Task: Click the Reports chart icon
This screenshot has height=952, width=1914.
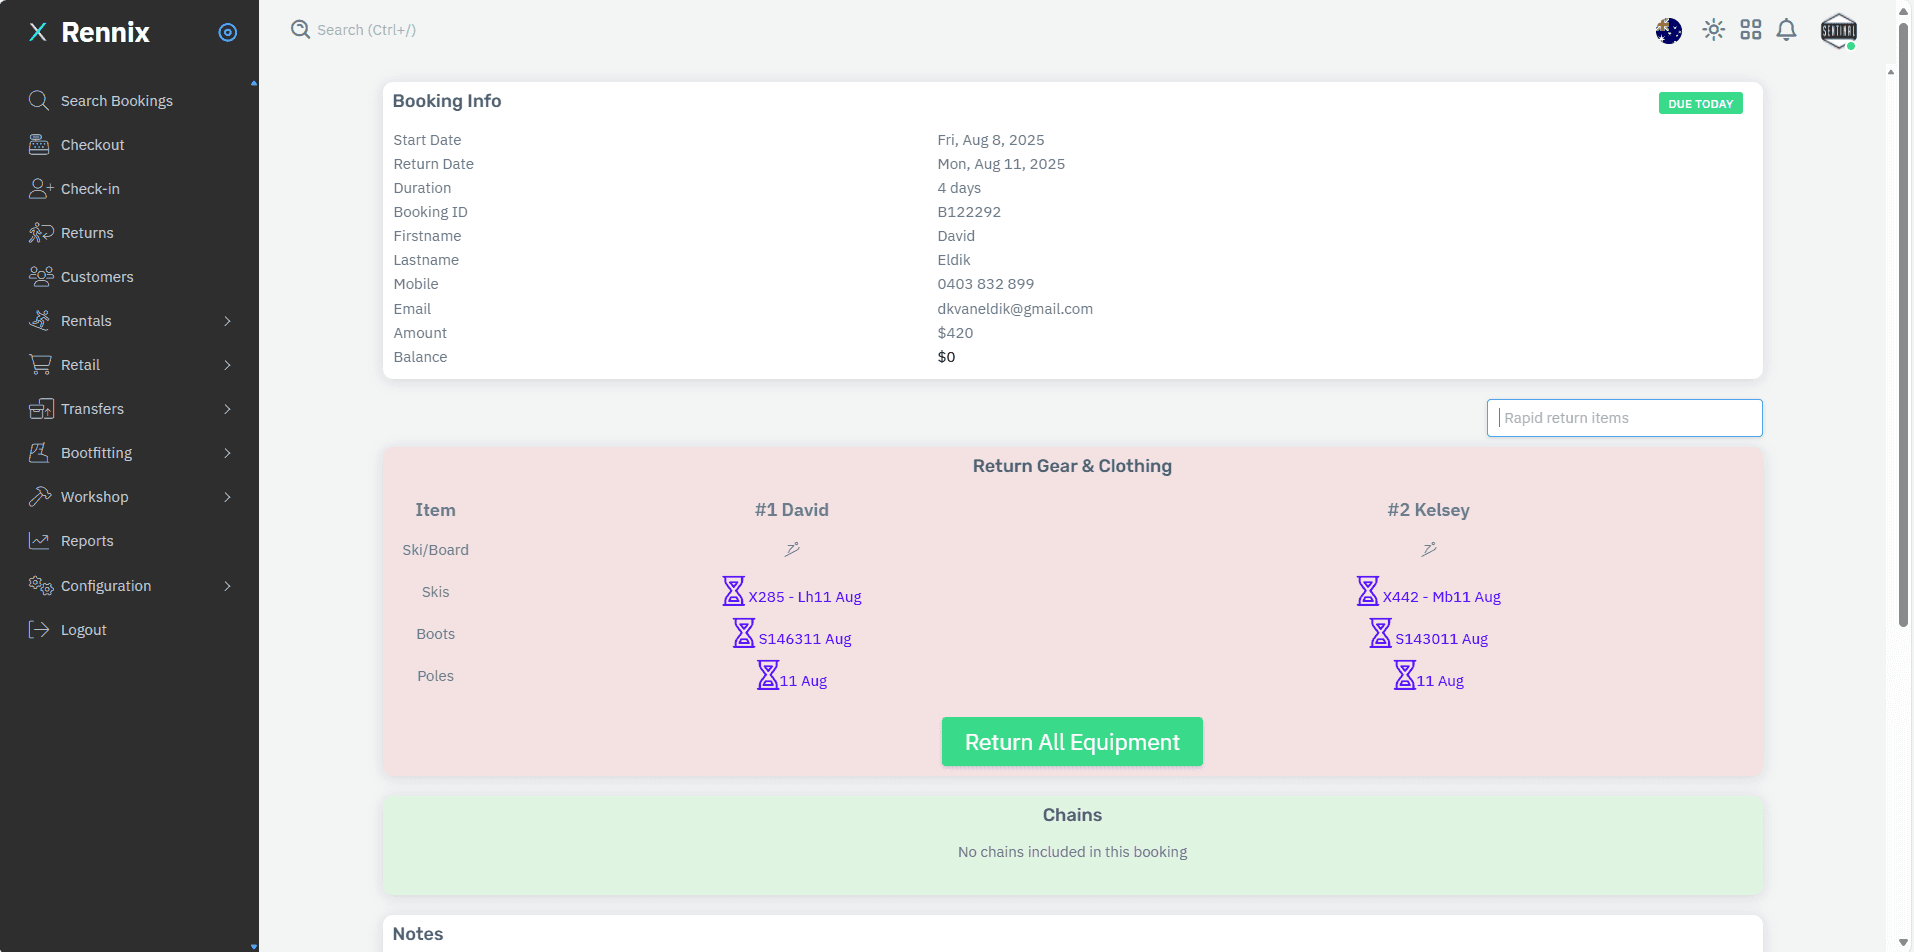Action: coord(39,540)
